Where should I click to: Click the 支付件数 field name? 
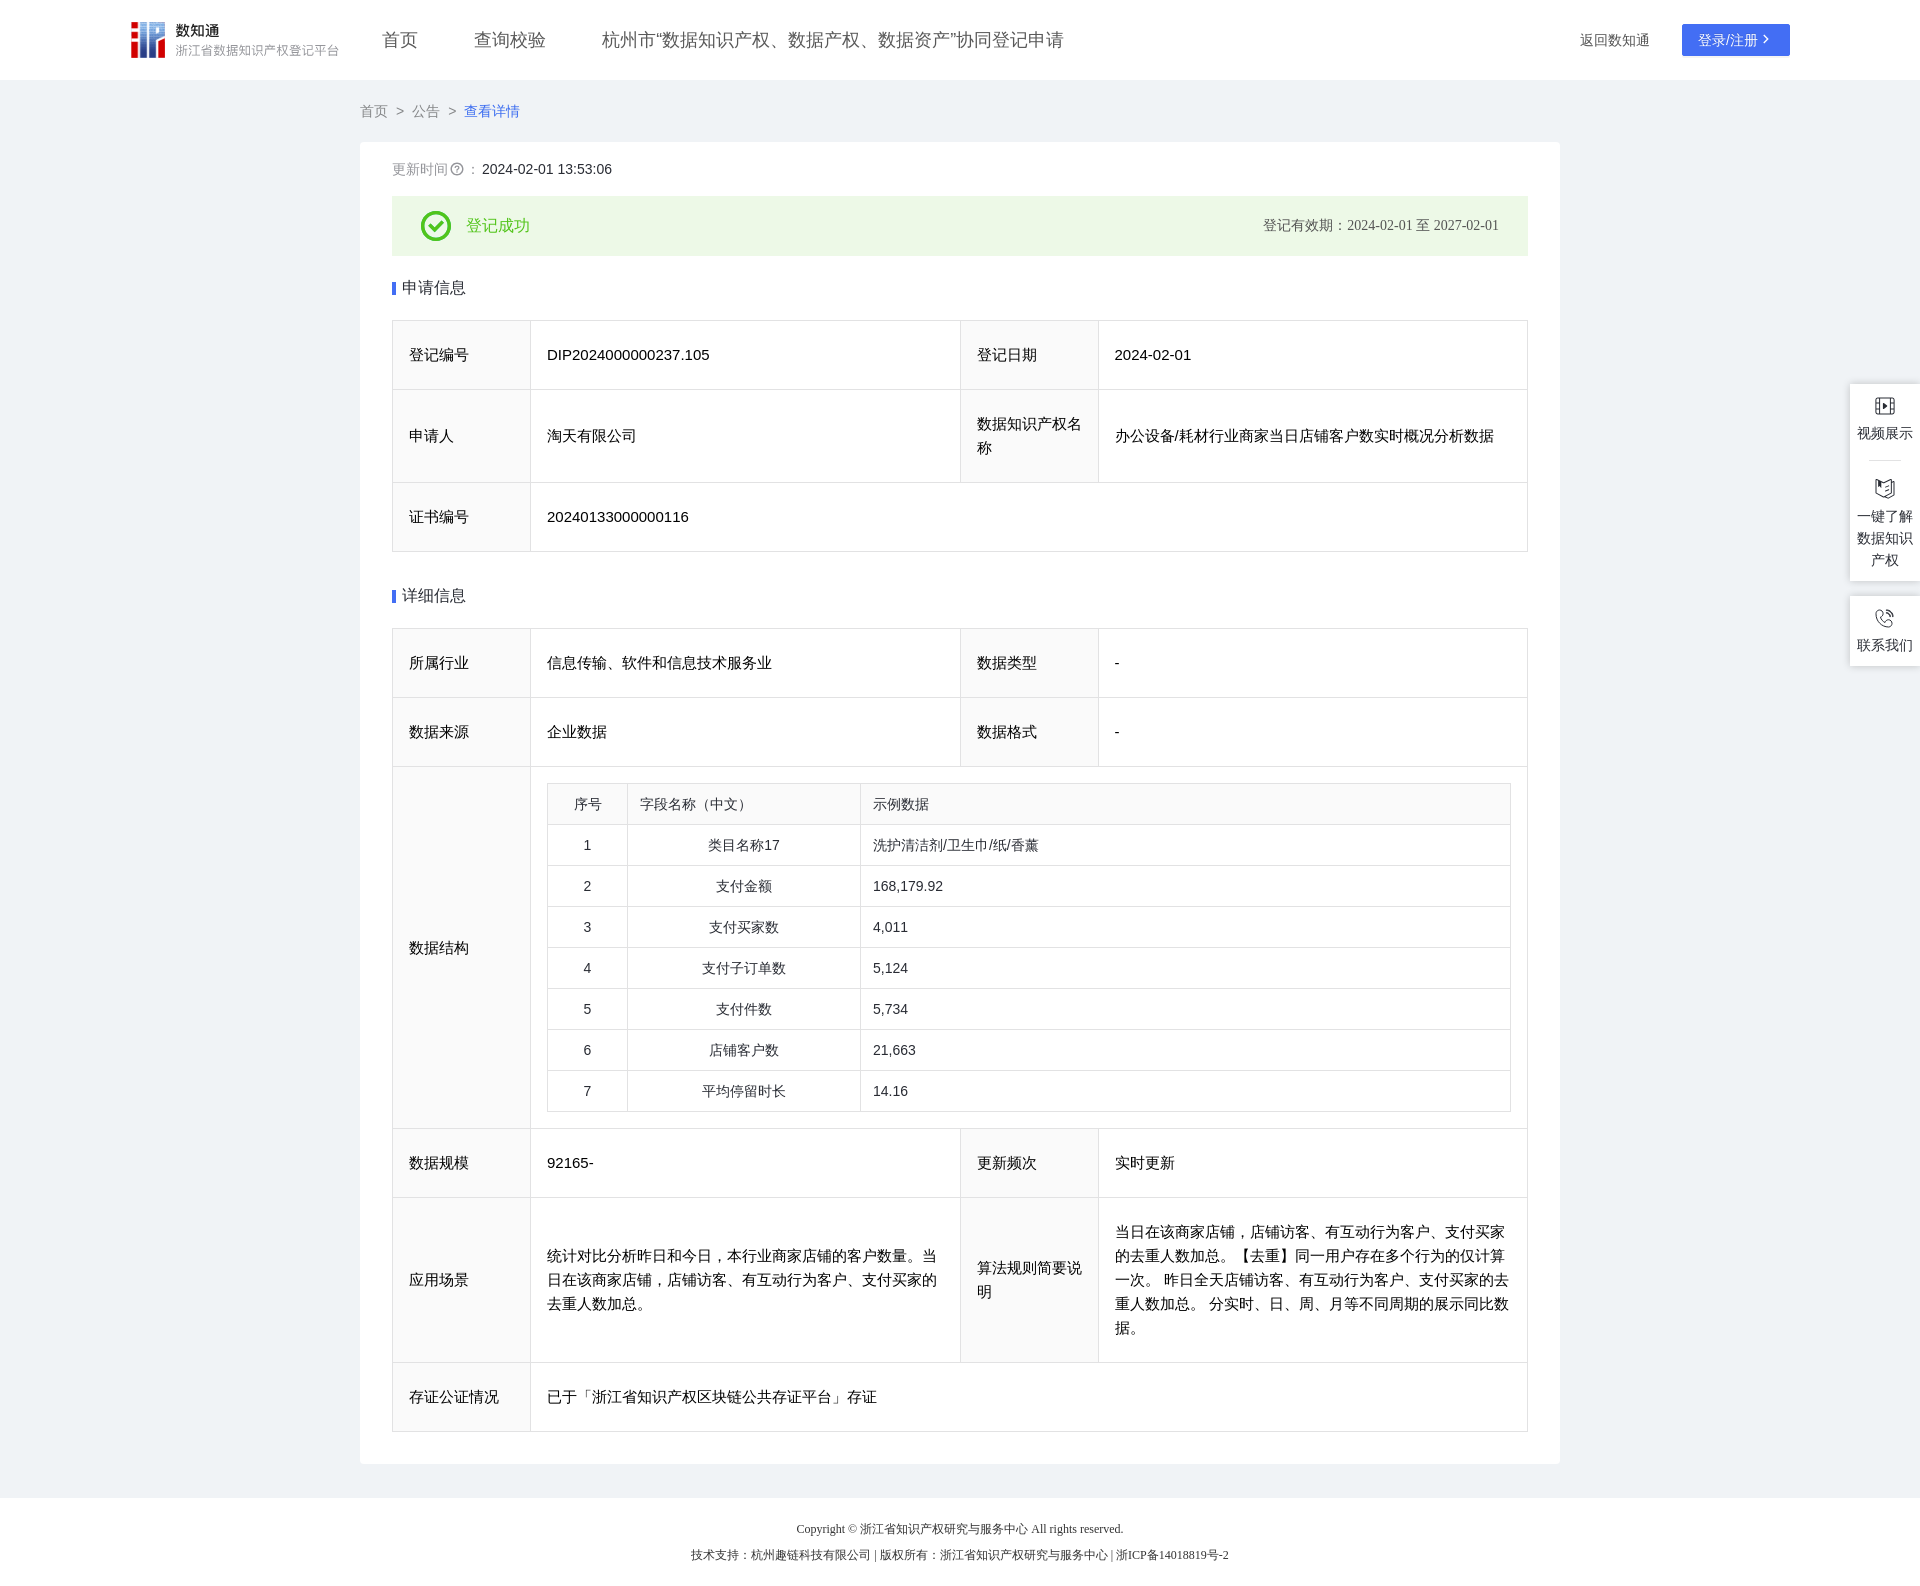(744, 1010)
